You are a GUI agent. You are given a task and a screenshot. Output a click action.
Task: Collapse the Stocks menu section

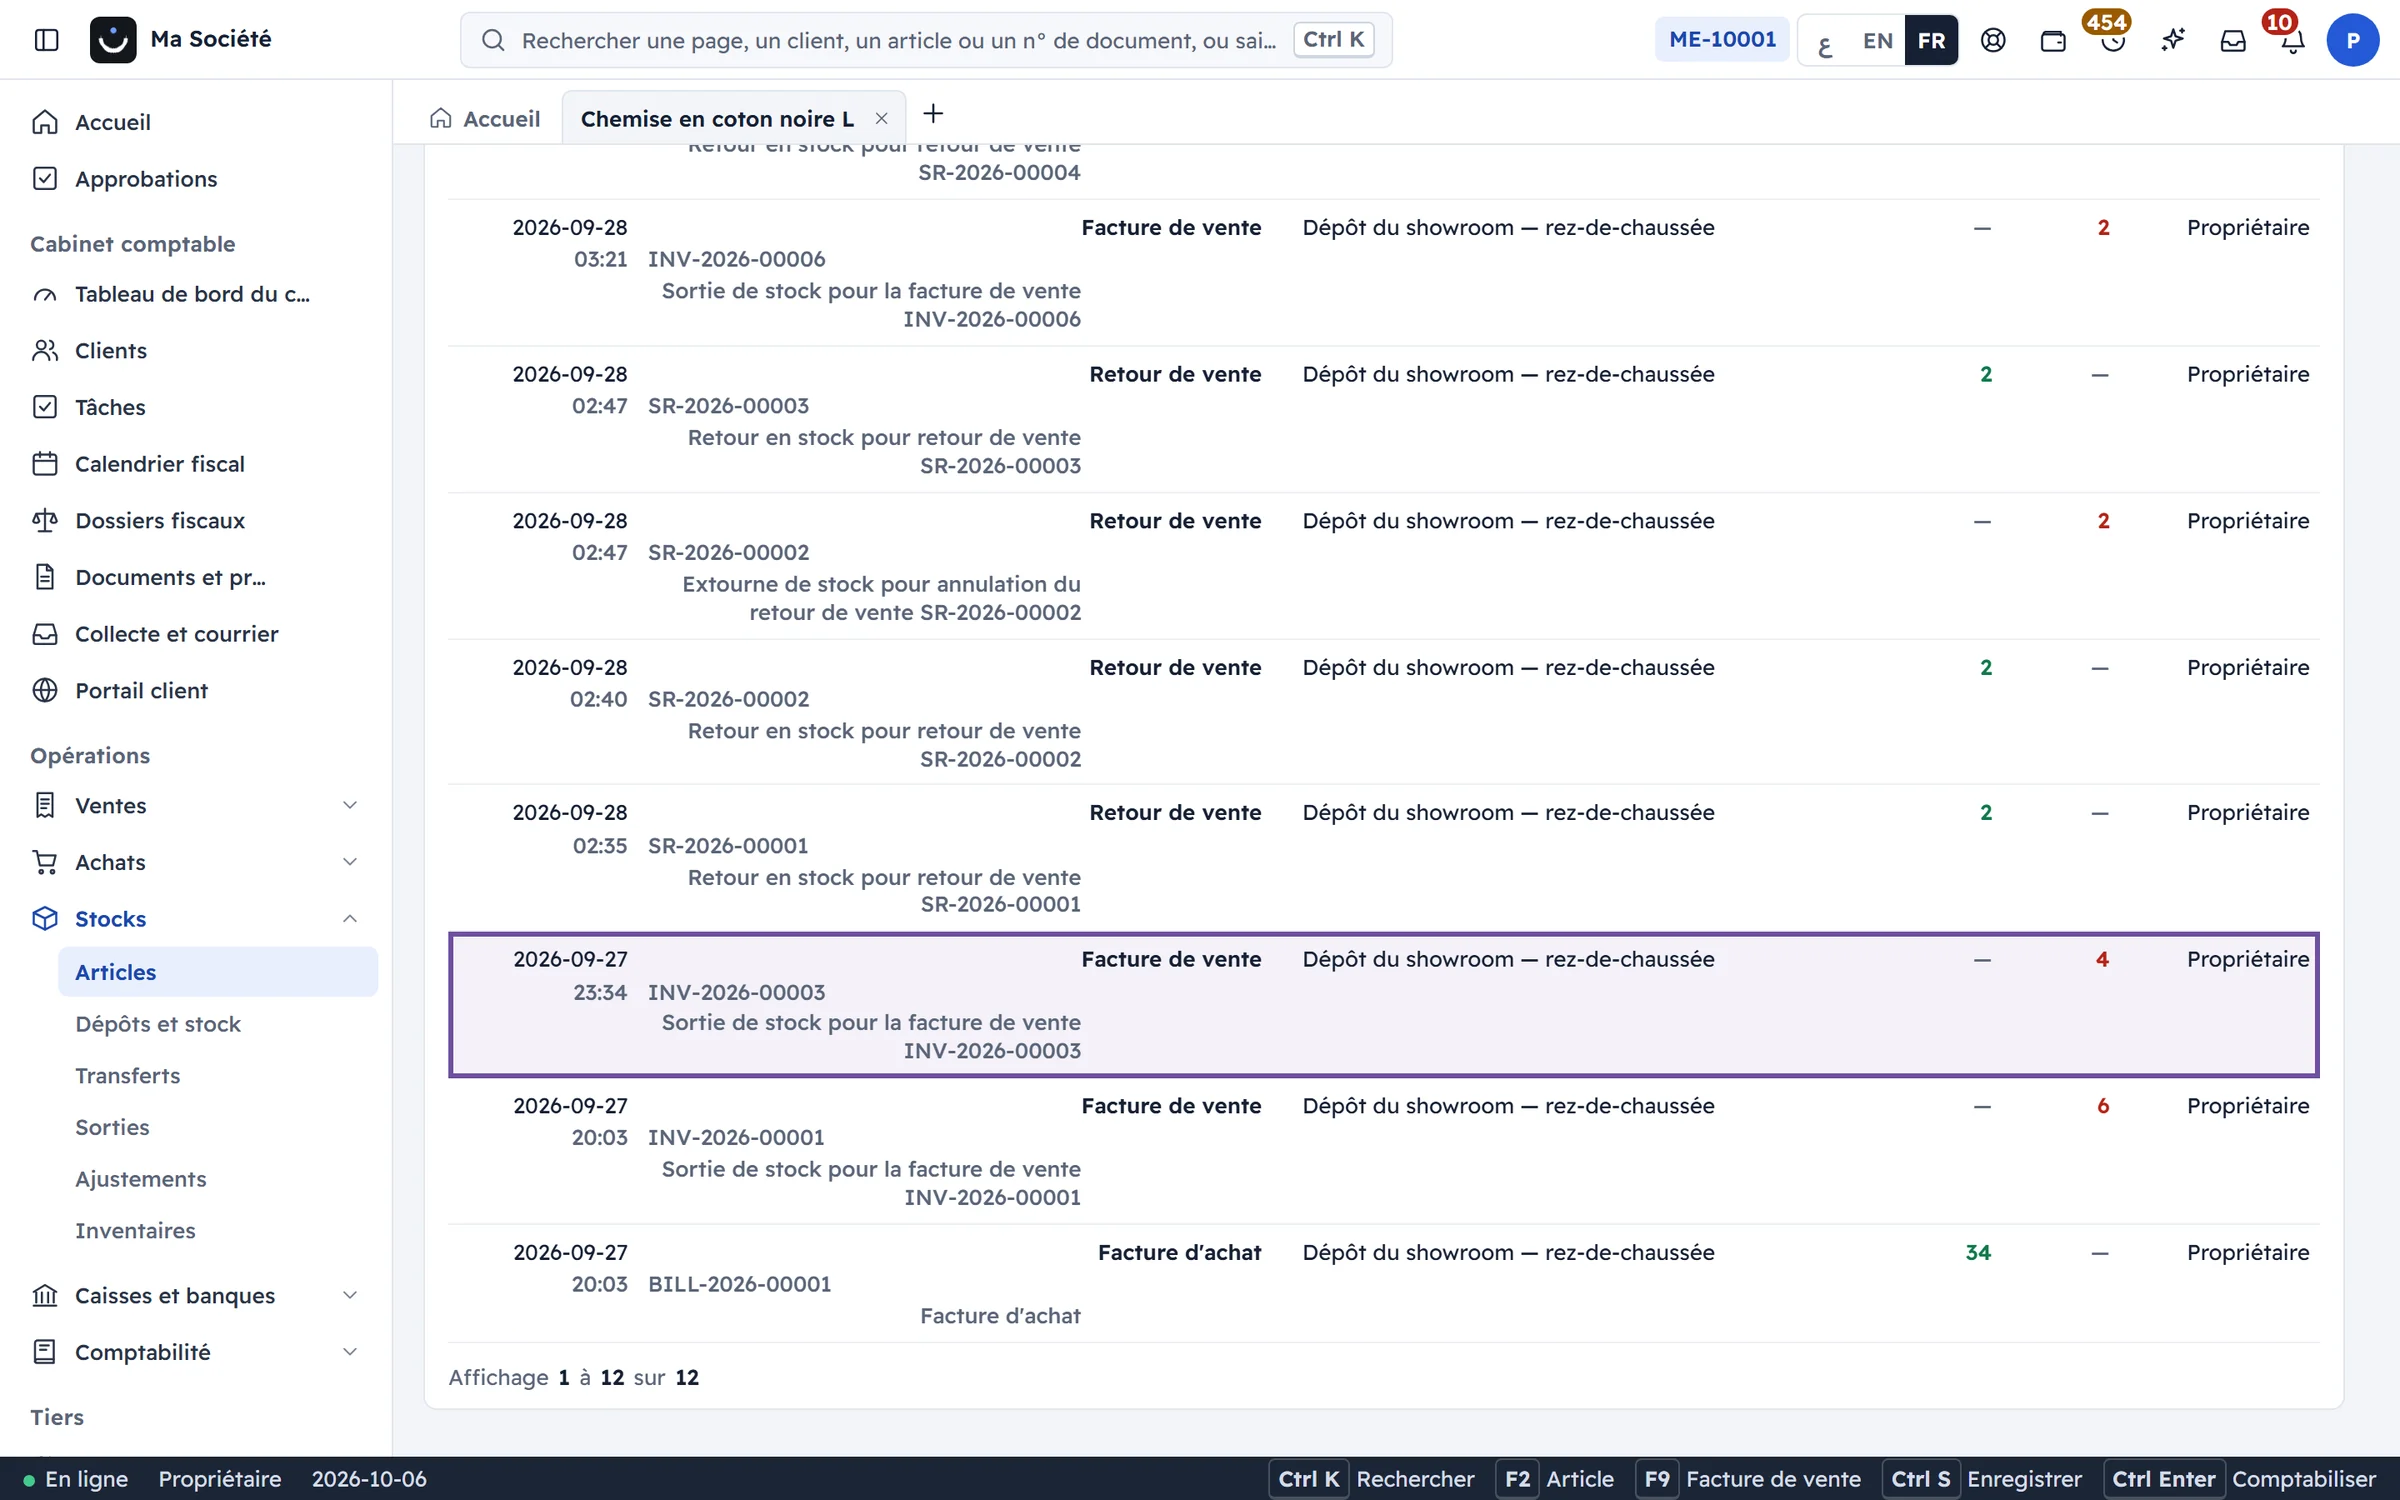tap(196, 918)
